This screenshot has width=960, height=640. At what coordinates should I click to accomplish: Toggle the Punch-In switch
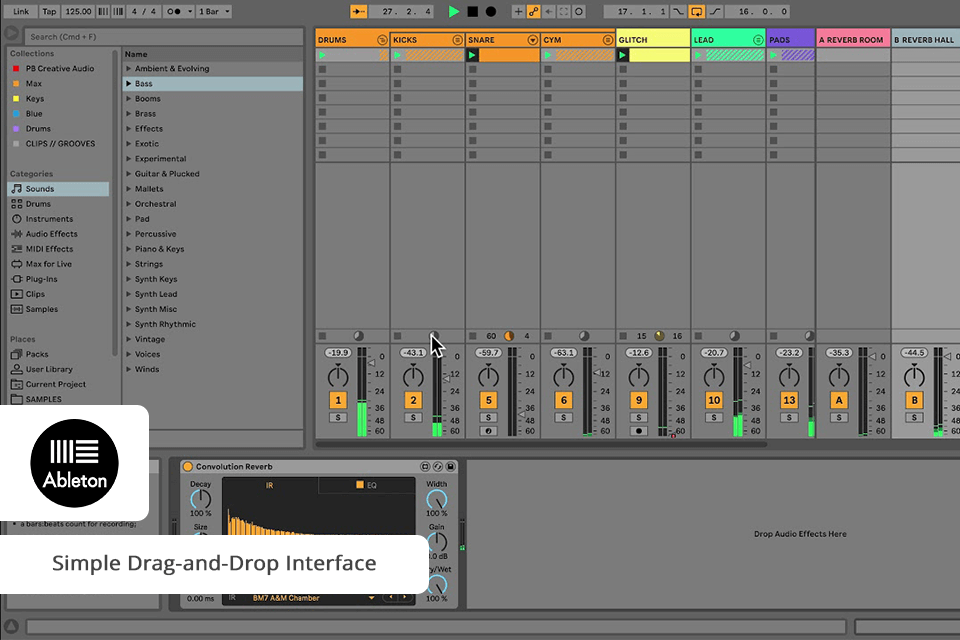point(678,12)
